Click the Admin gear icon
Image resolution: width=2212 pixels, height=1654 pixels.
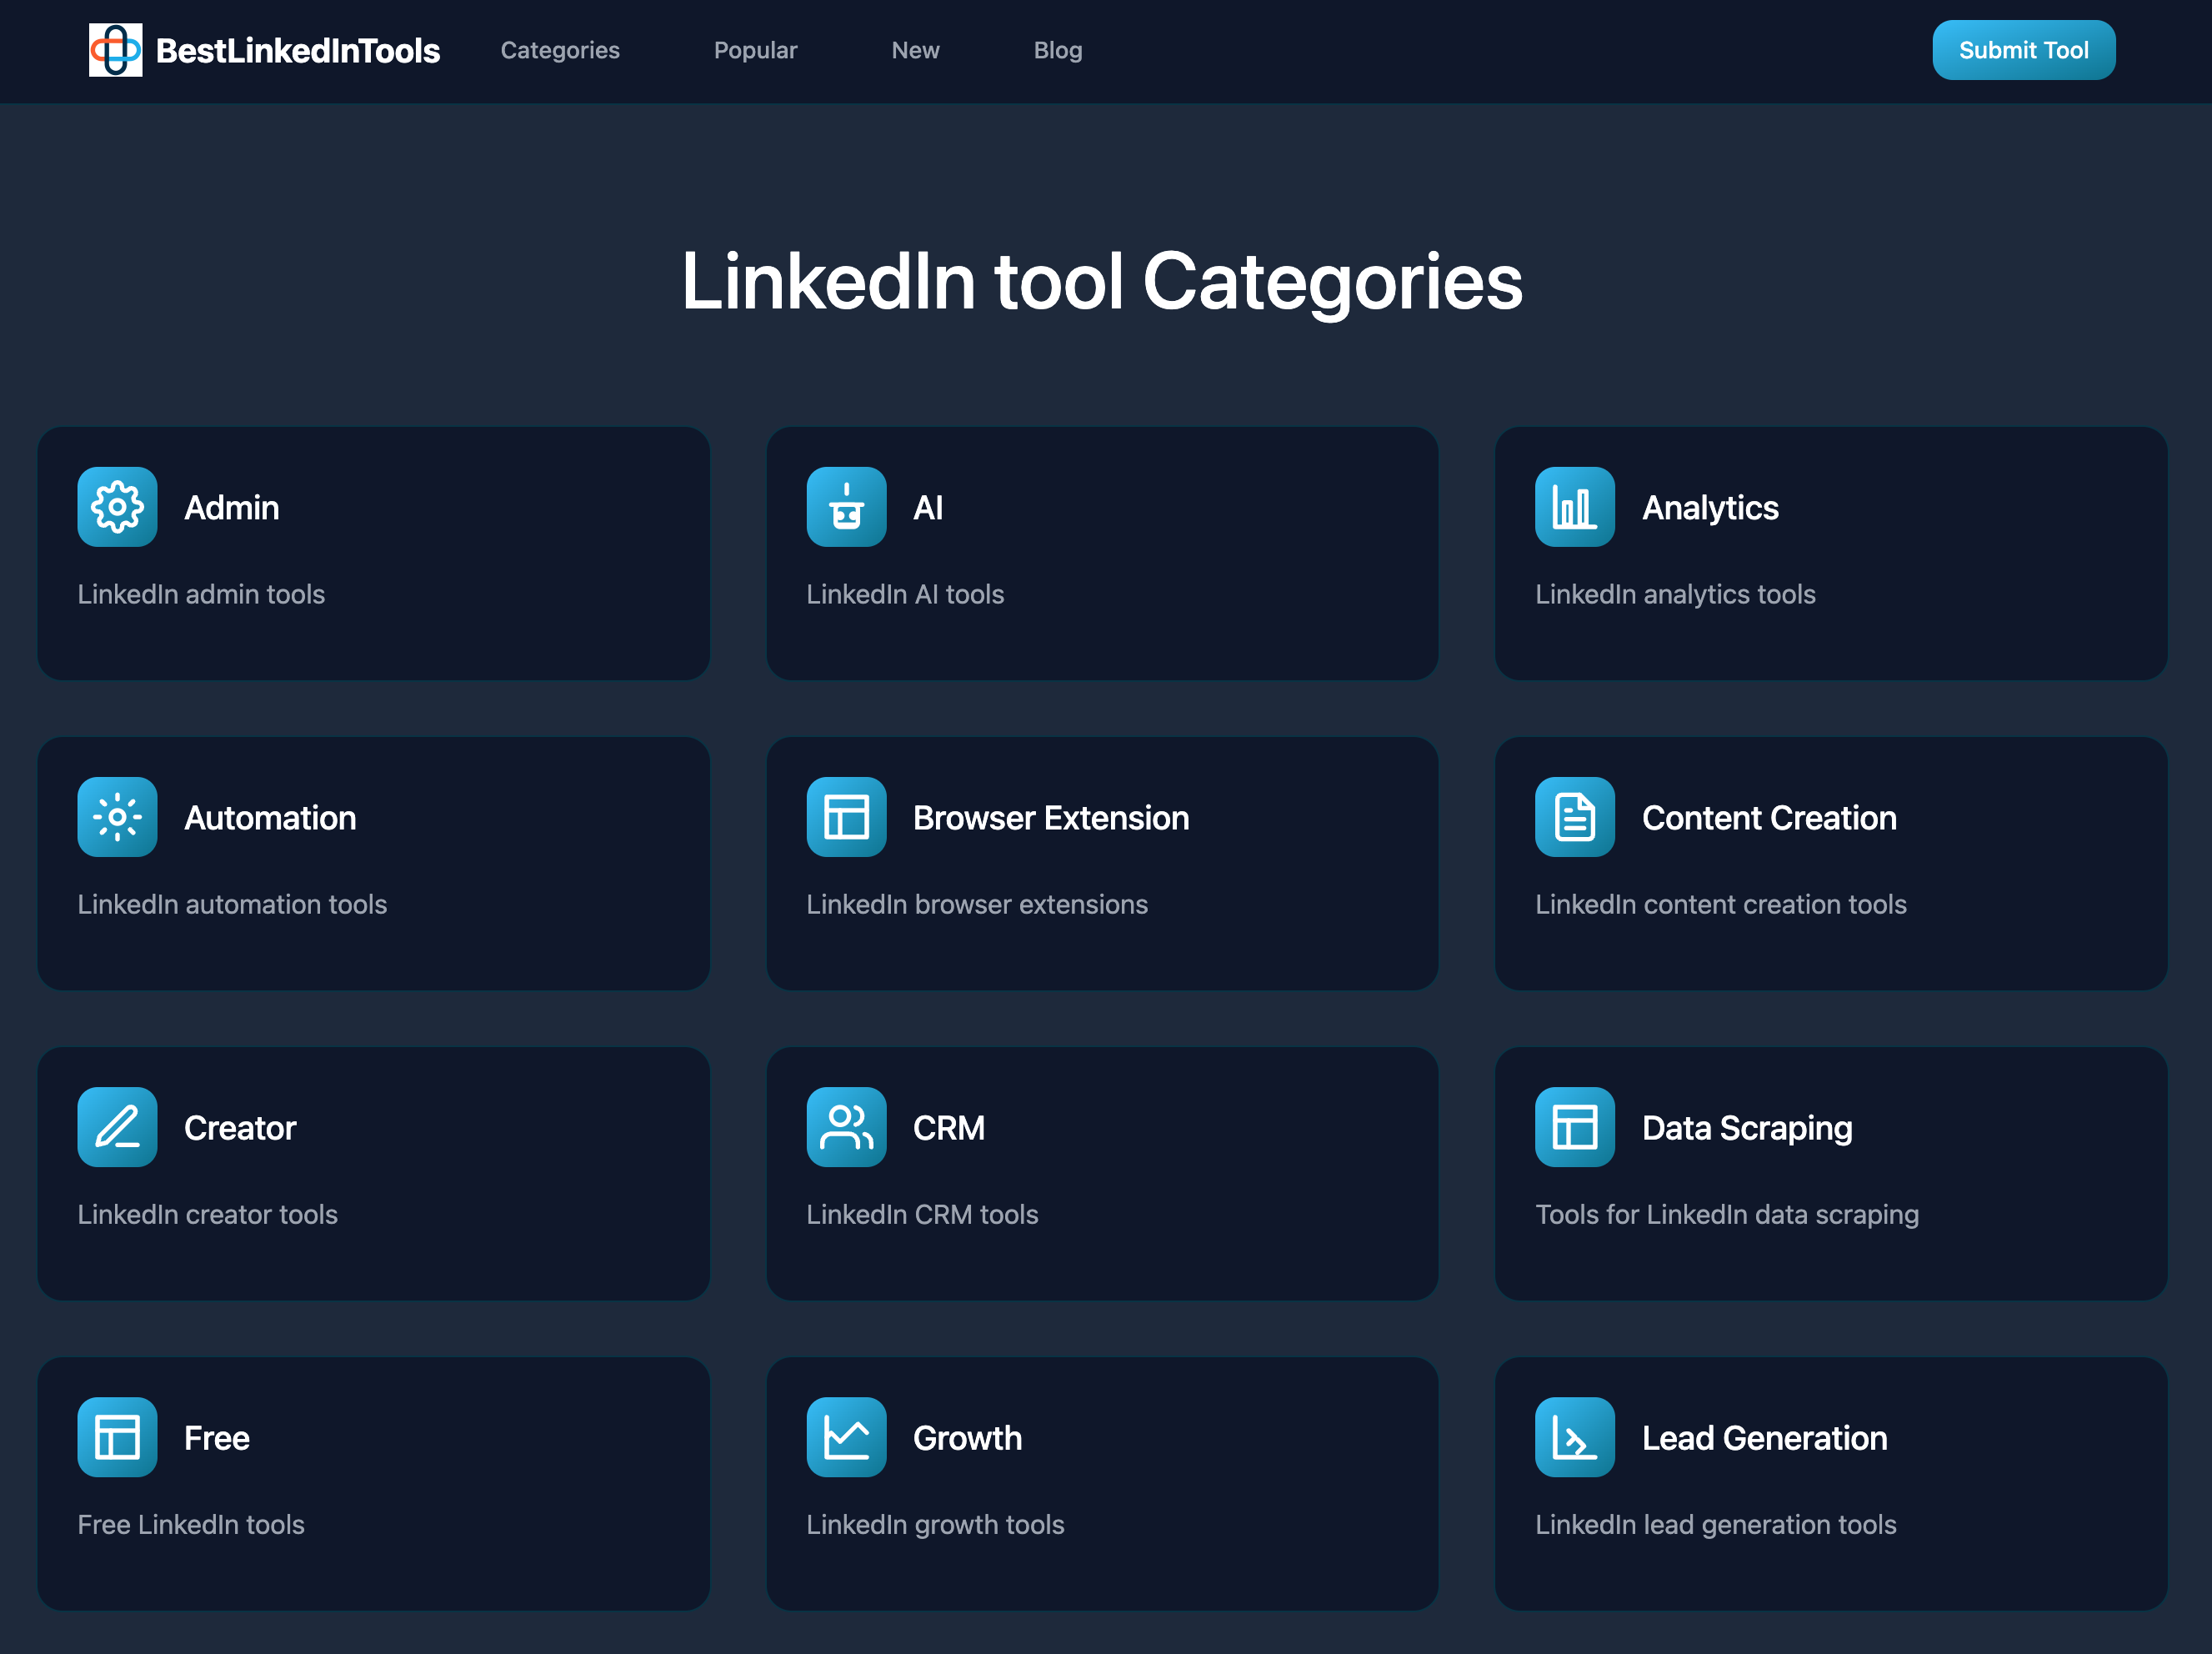117,507
